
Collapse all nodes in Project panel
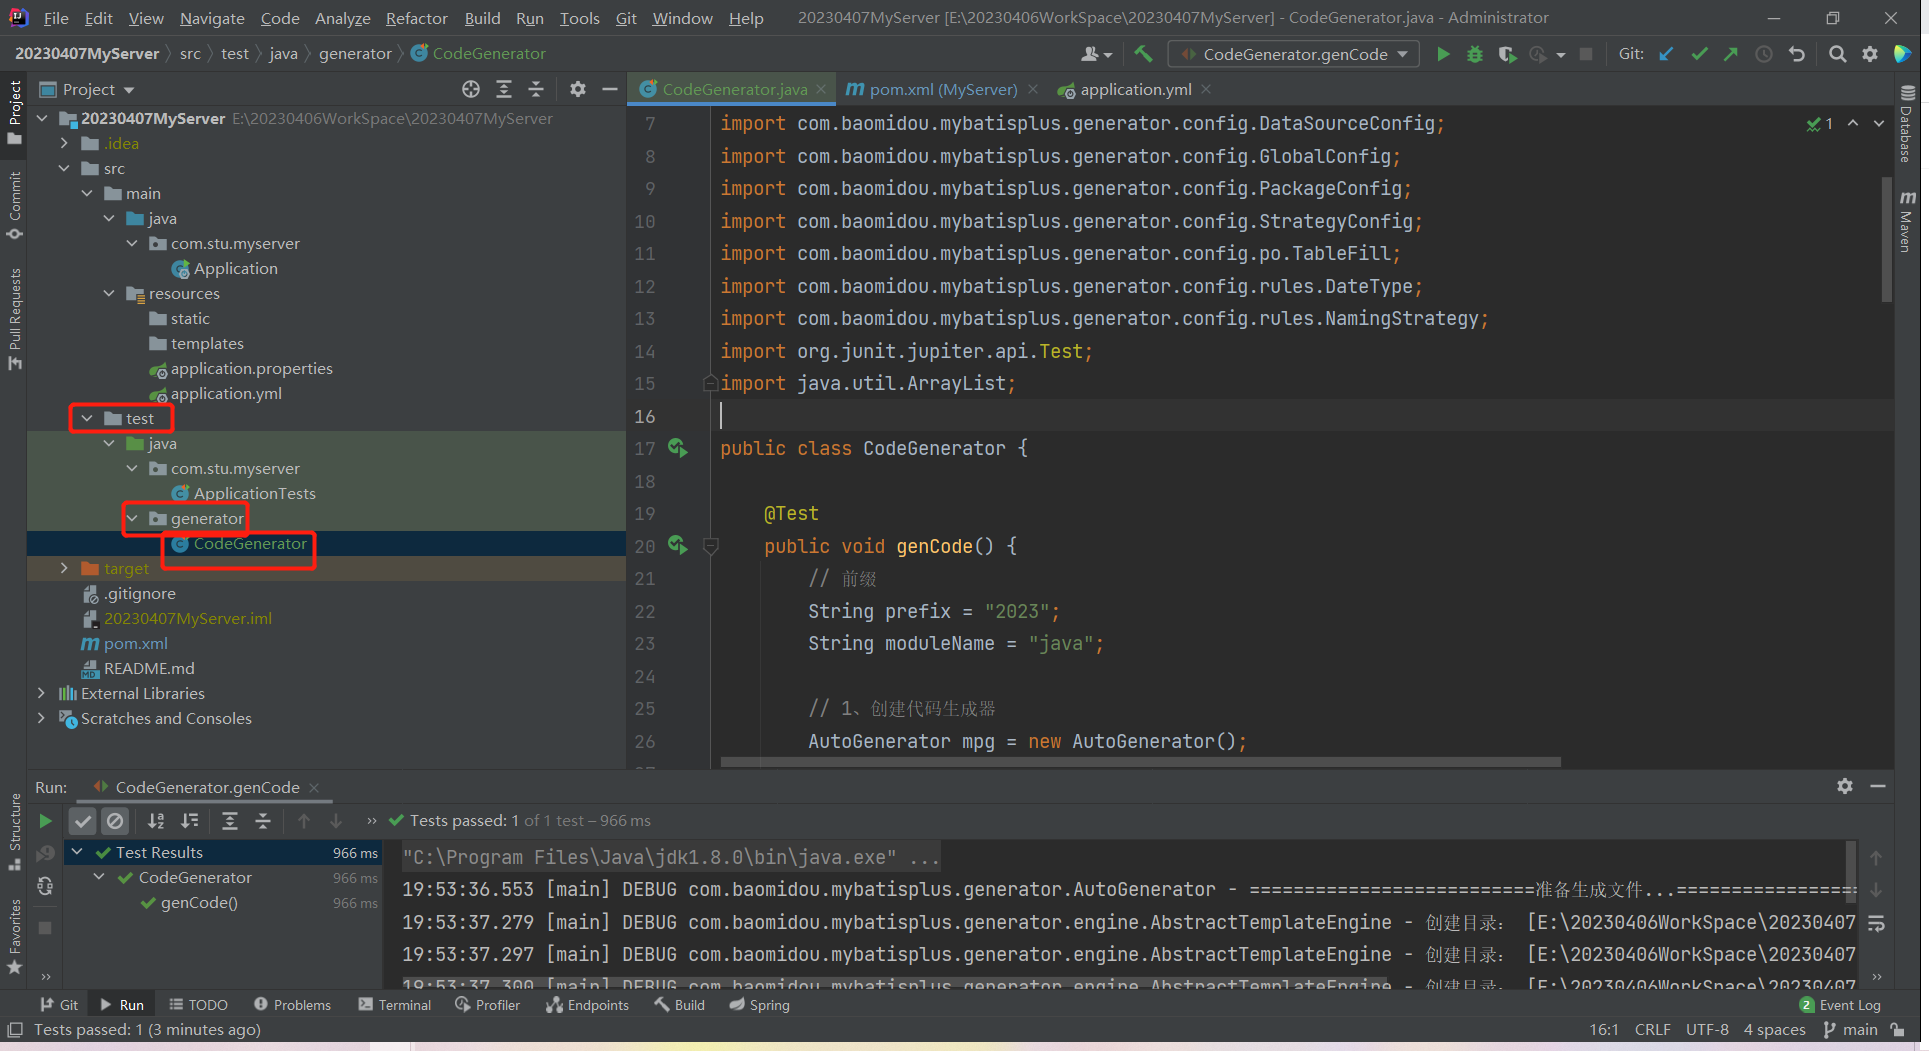pyautogui.click(x=536, y=89)
